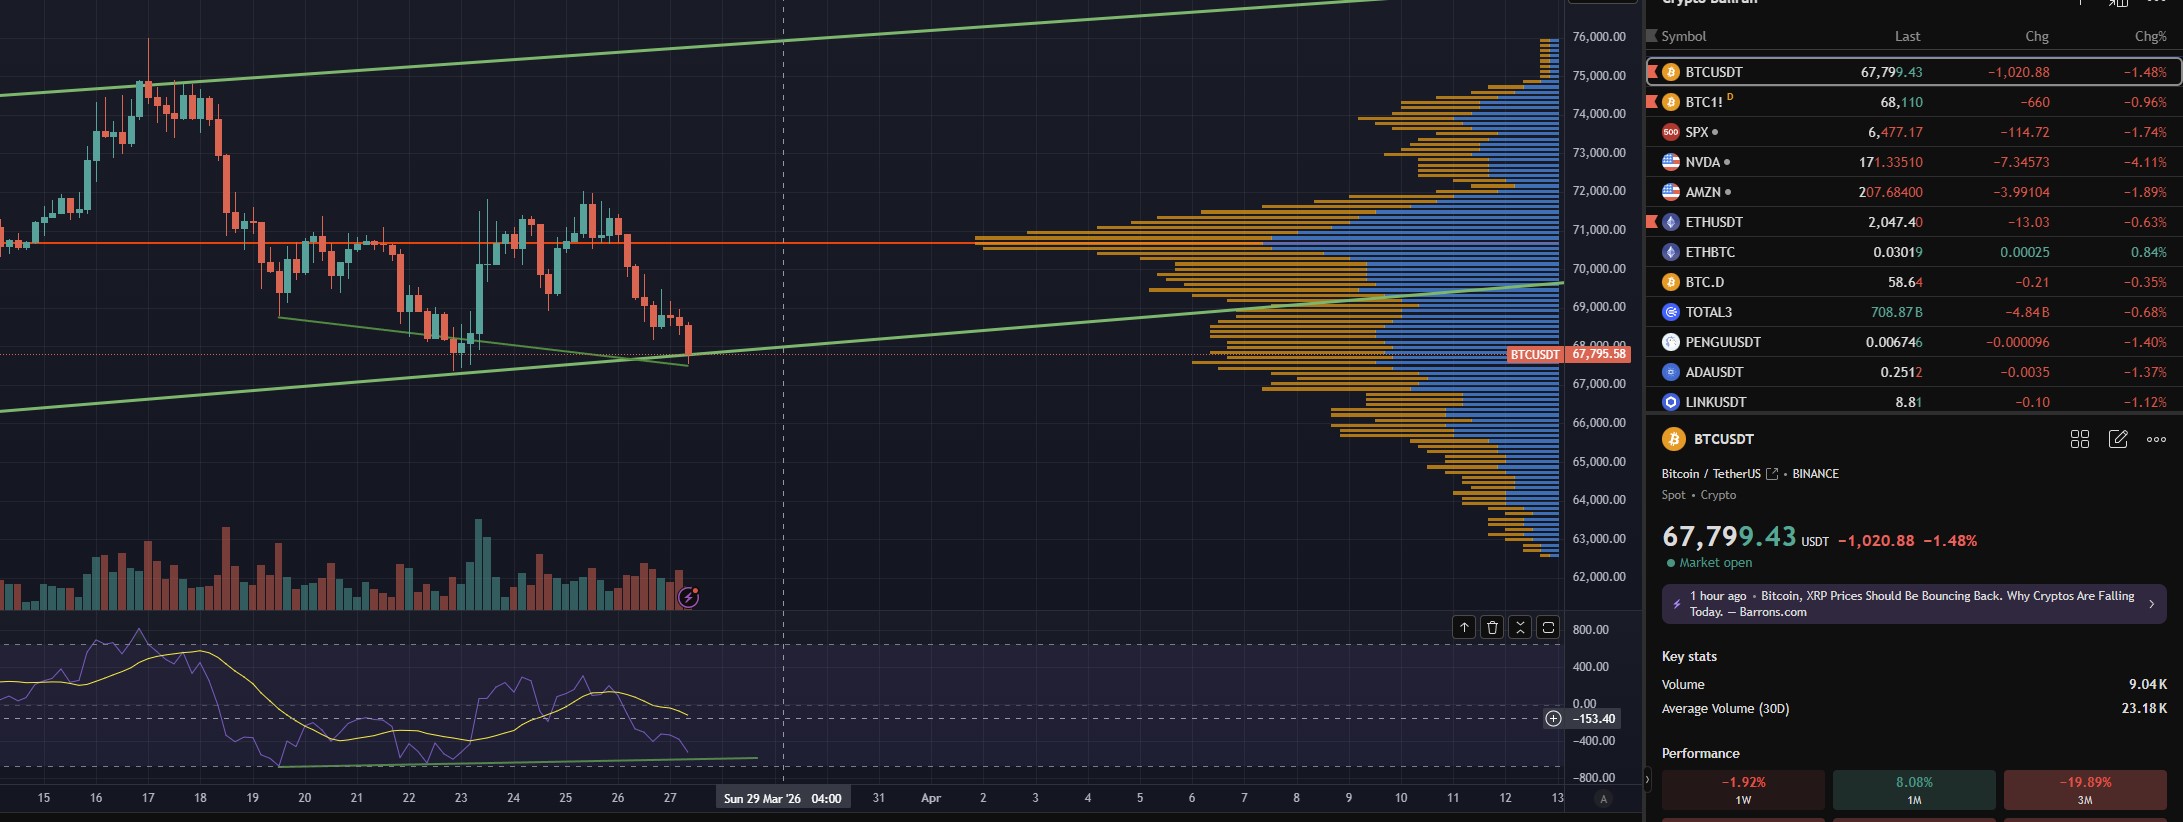Open the Barrons.com Bitcoin news headline
This screenshot has height=822, width=2183.
coord(1912,604)
